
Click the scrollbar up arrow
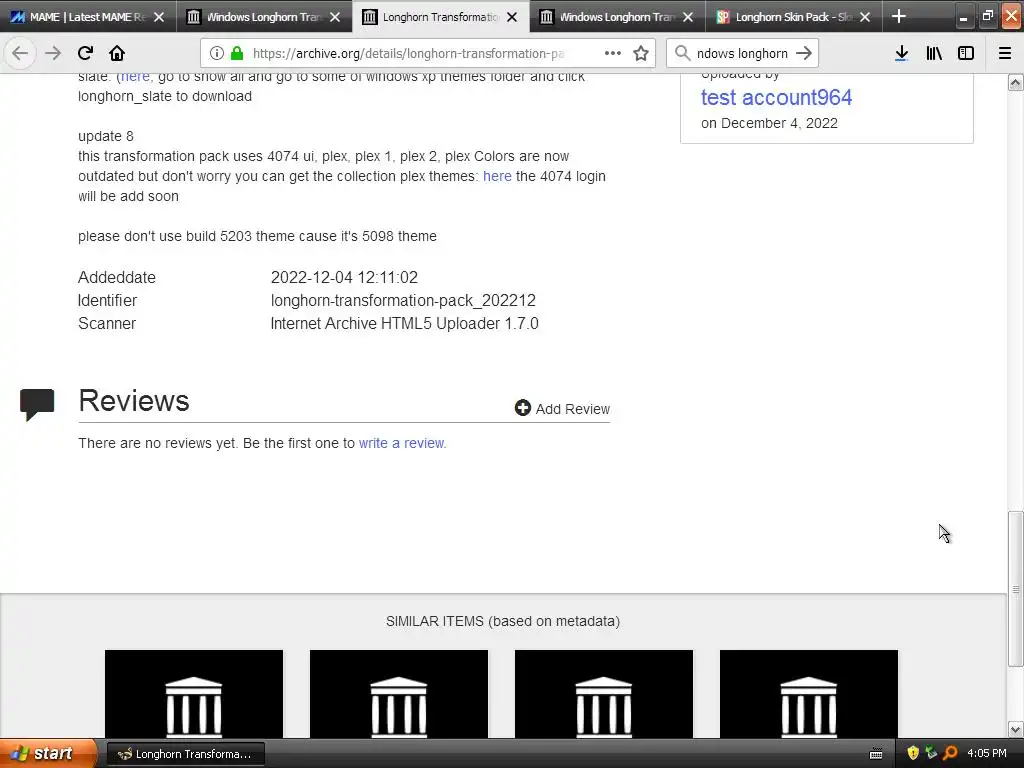[x=1015, y=82]
